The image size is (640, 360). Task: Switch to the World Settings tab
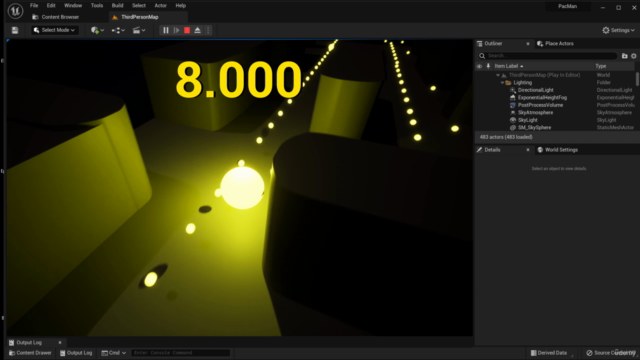click(558, 150)
